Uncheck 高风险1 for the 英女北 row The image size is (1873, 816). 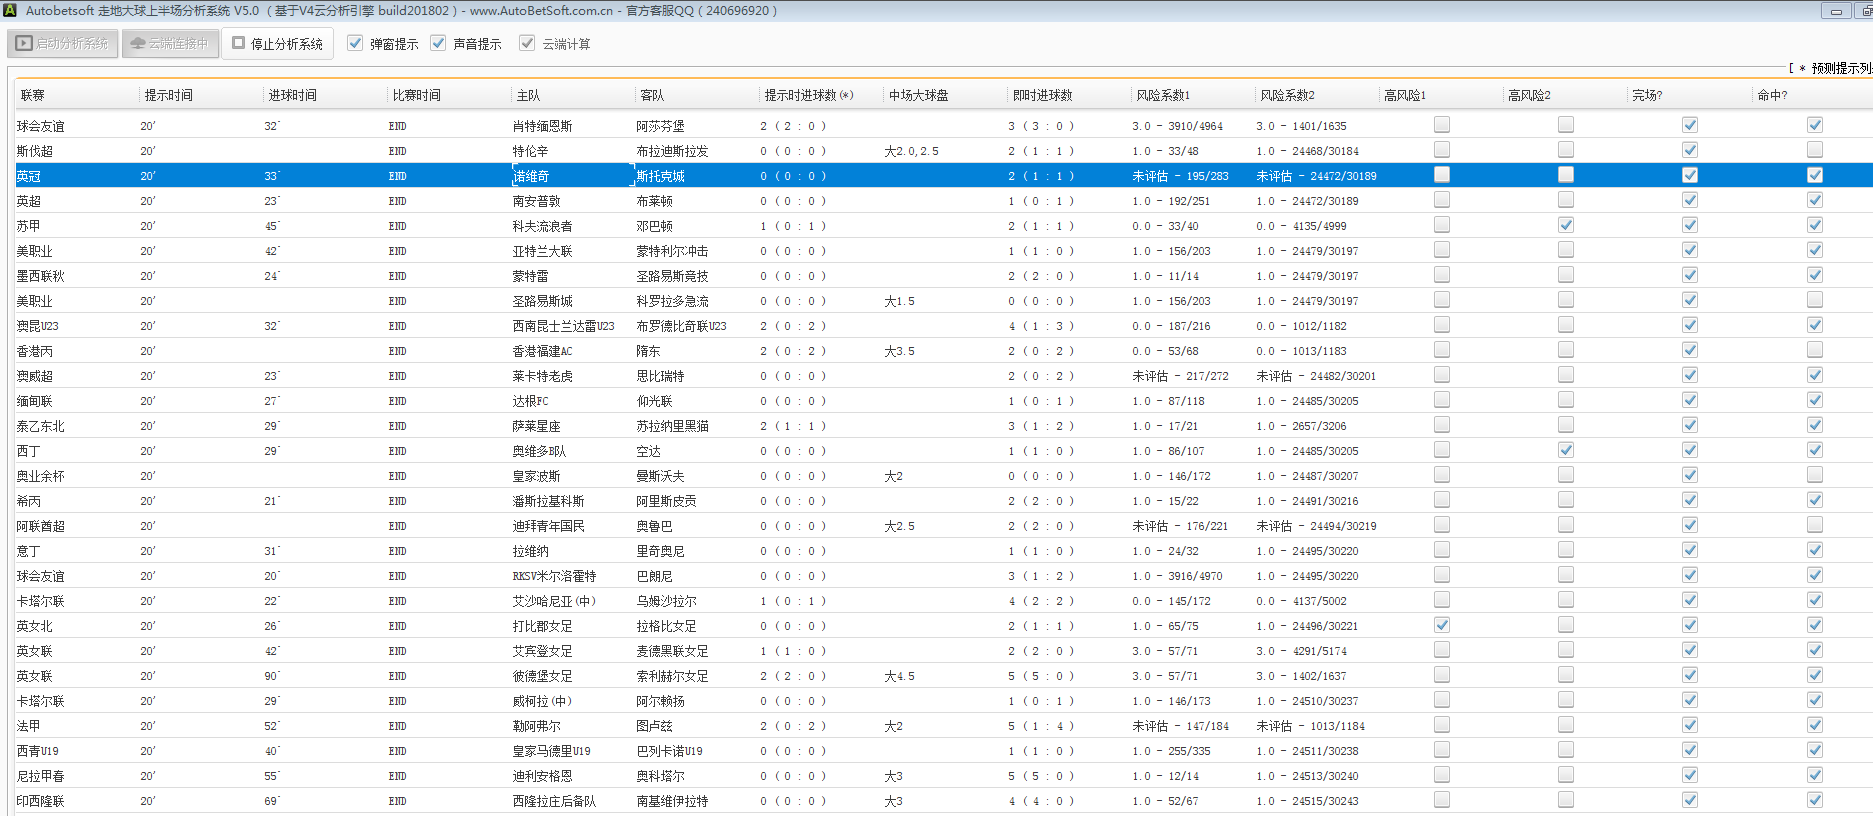(x=1441, y=625)
